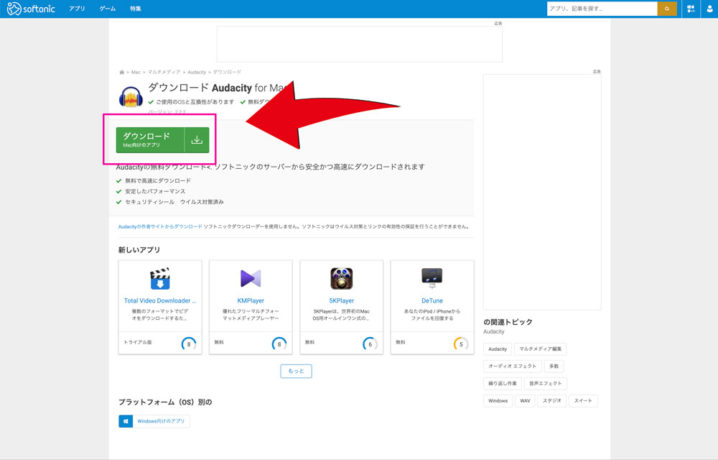Viewport: 718px width, 460px height.
Task: Select the スタジオ topic tag
Action: (552, 401)
